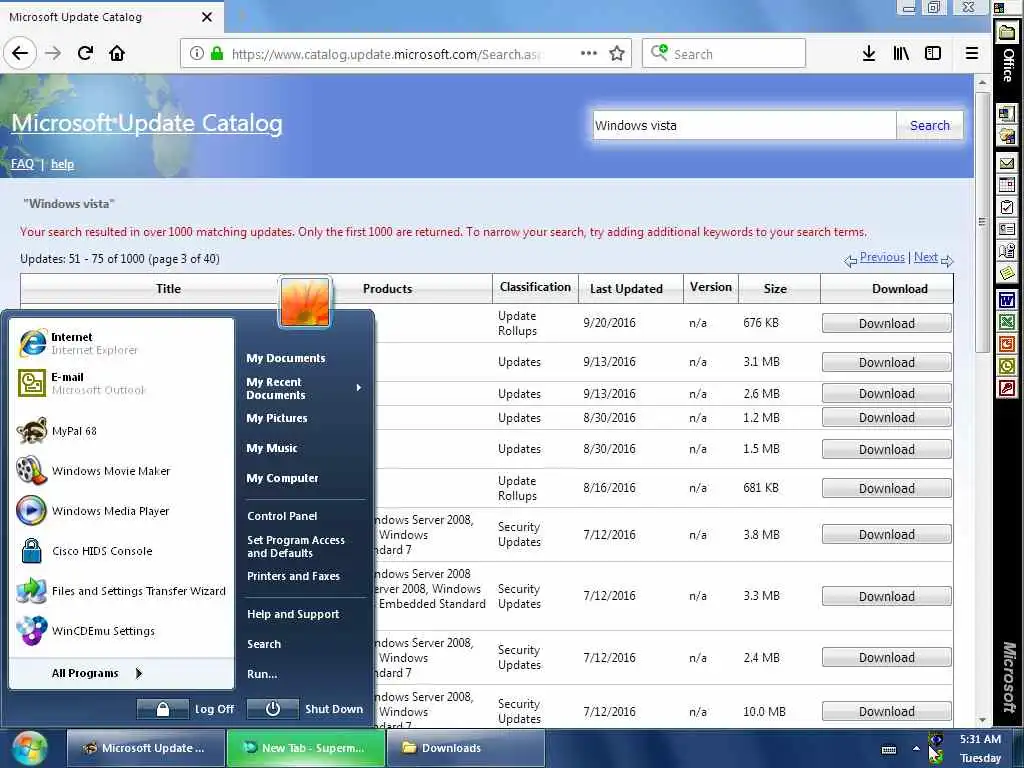
Task: Go back using the browser back arrow
Action: tap(20, 53)
